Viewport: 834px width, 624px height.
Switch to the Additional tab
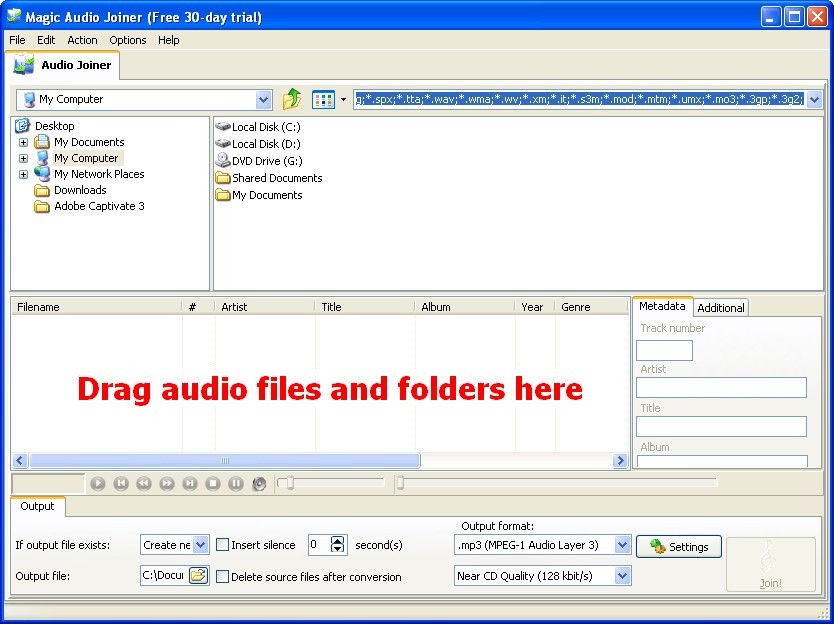tap(721, 307)
